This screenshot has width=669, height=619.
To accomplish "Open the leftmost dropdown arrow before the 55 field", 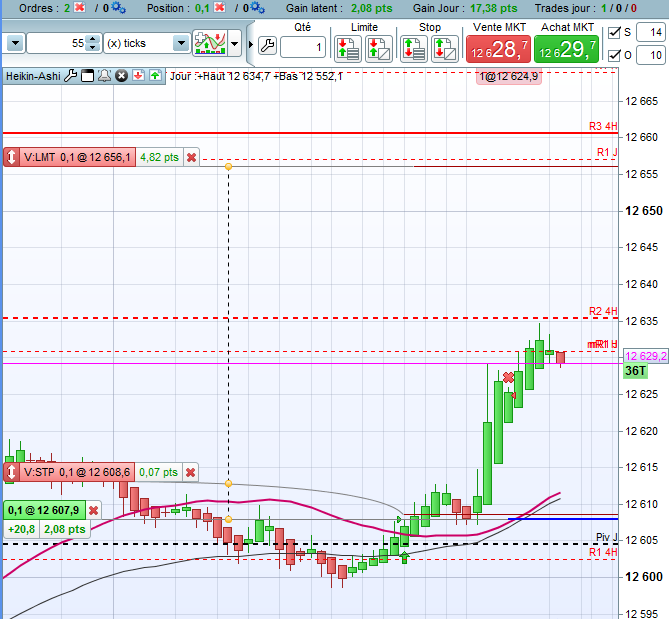I will [15, 43].
